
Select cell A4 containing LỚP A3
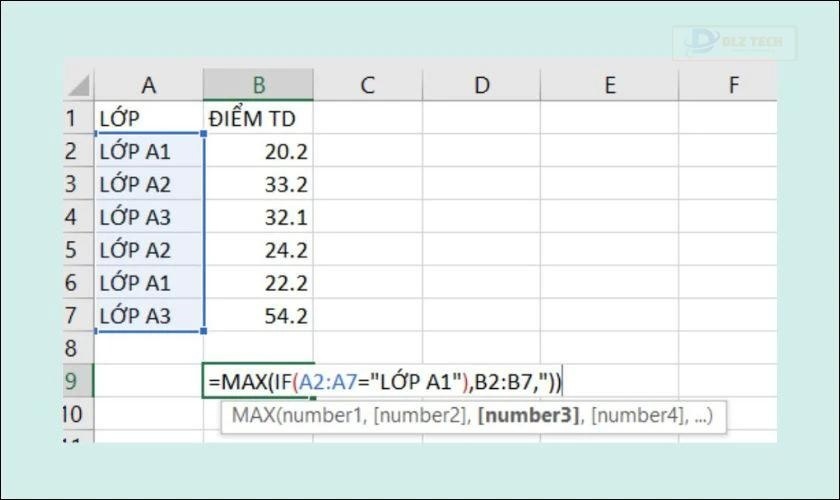148,218
